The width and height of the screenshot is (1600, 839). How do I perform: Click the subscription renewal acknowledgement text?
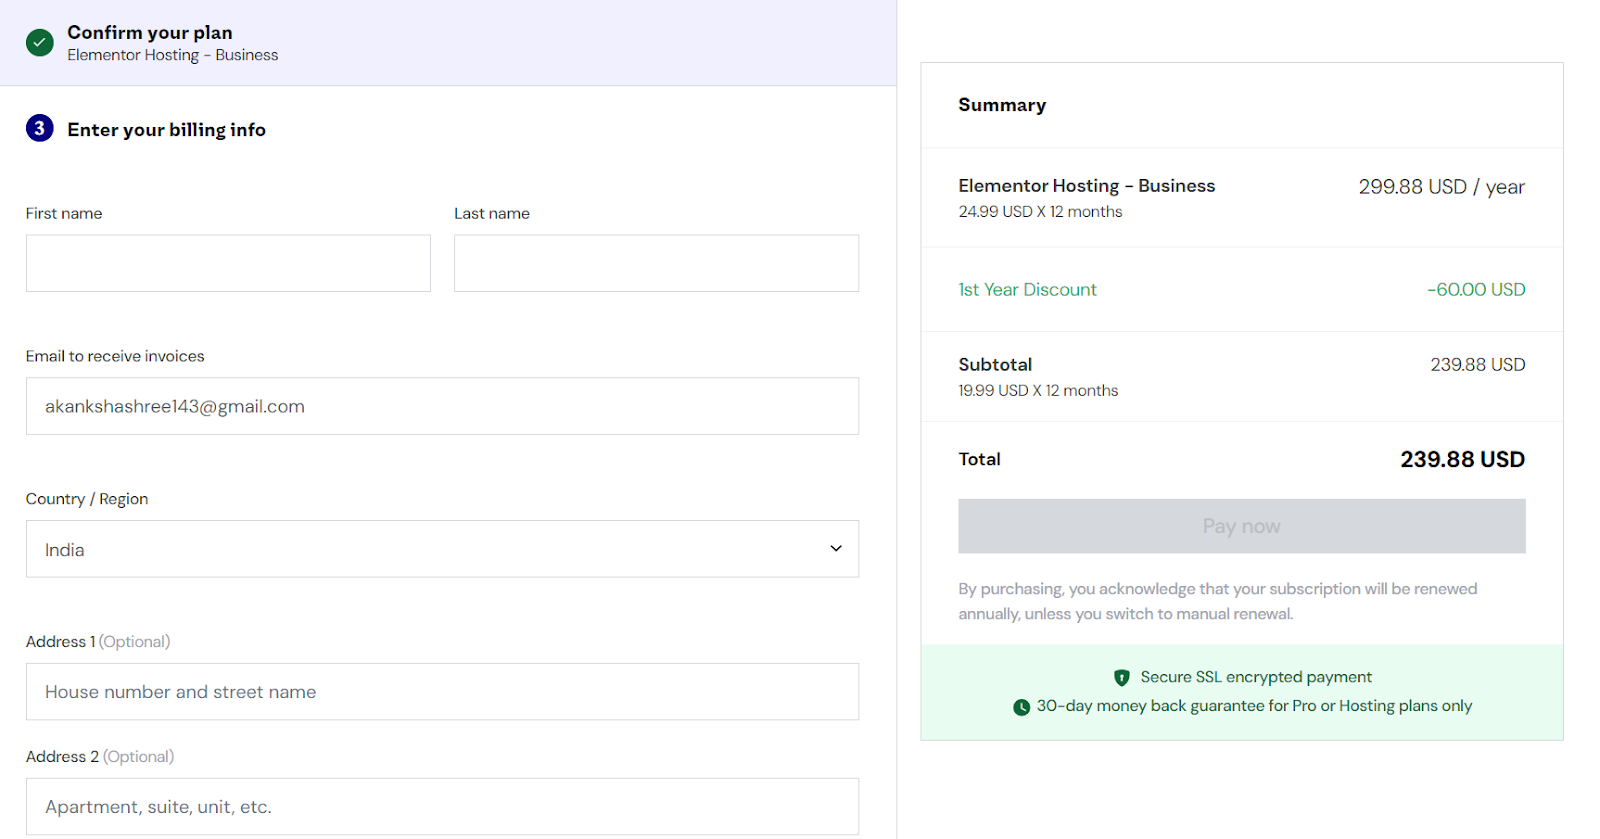[1218, 601]
